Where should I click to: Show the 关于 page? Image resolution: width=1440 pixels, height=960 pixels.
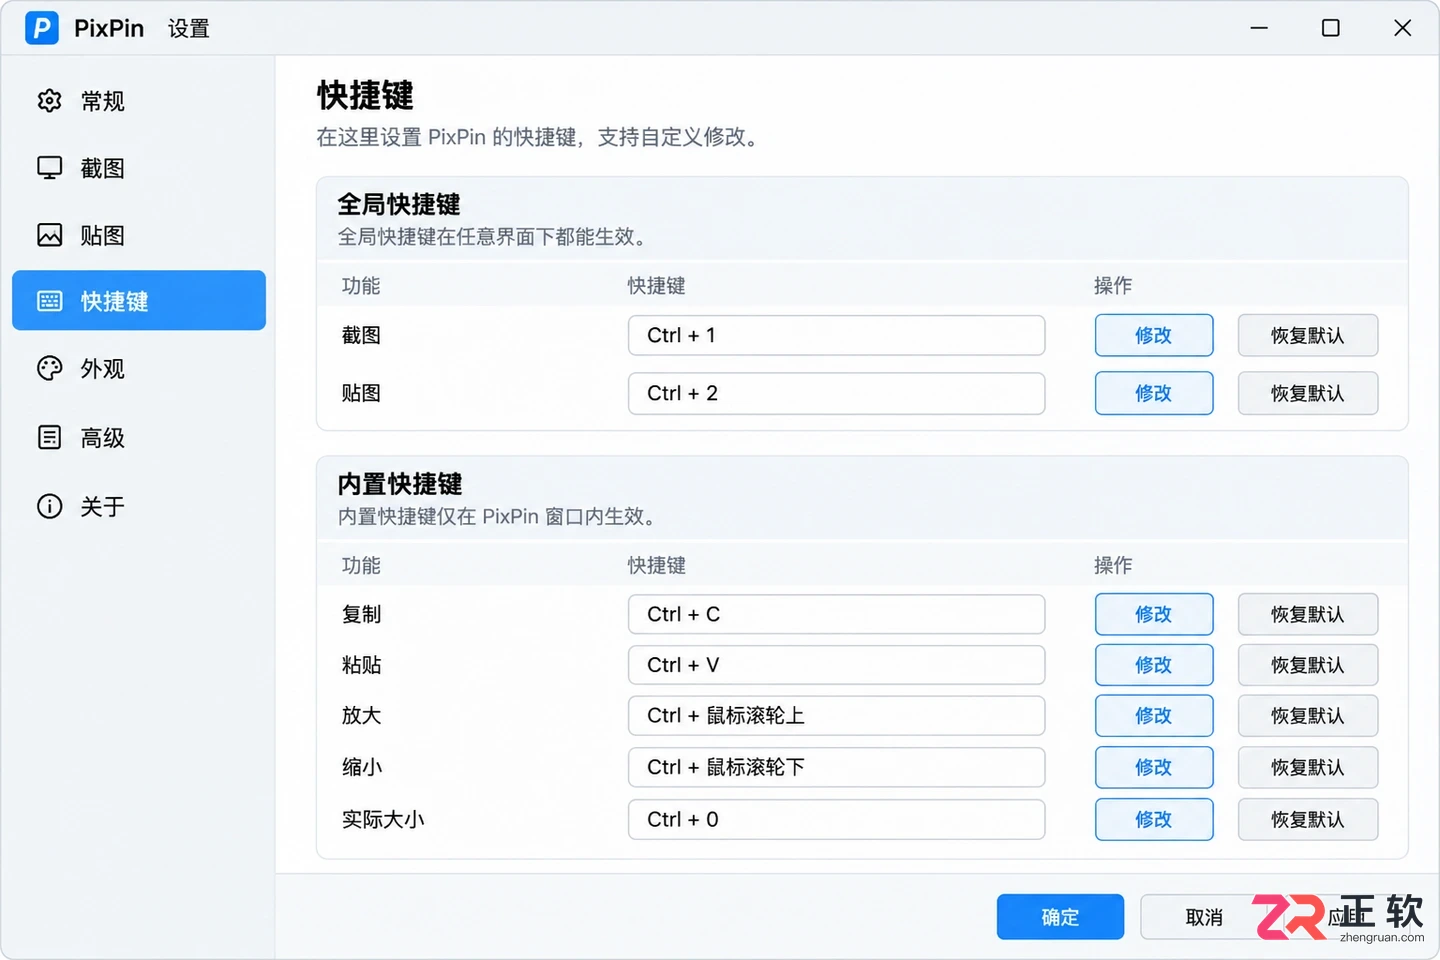click(139, 506)
